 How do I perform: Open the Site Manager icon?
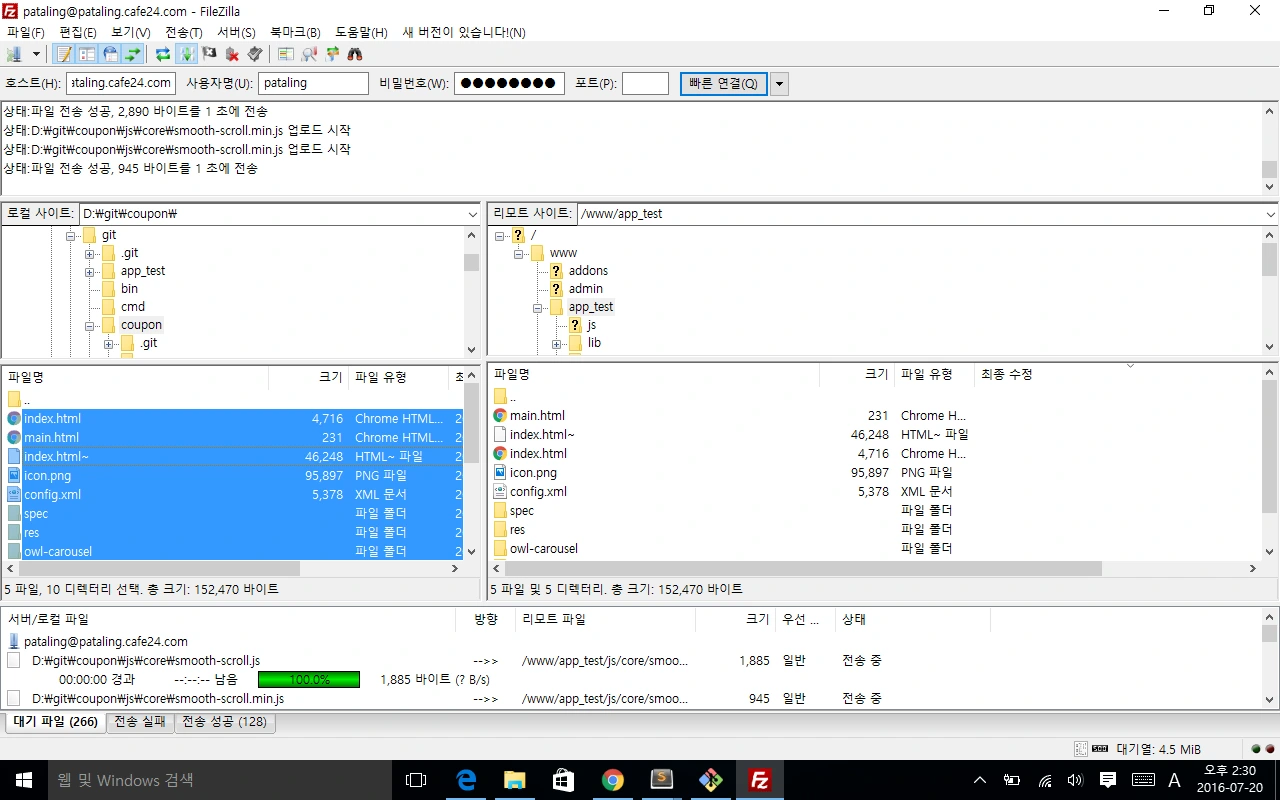(x=16, y=54)
